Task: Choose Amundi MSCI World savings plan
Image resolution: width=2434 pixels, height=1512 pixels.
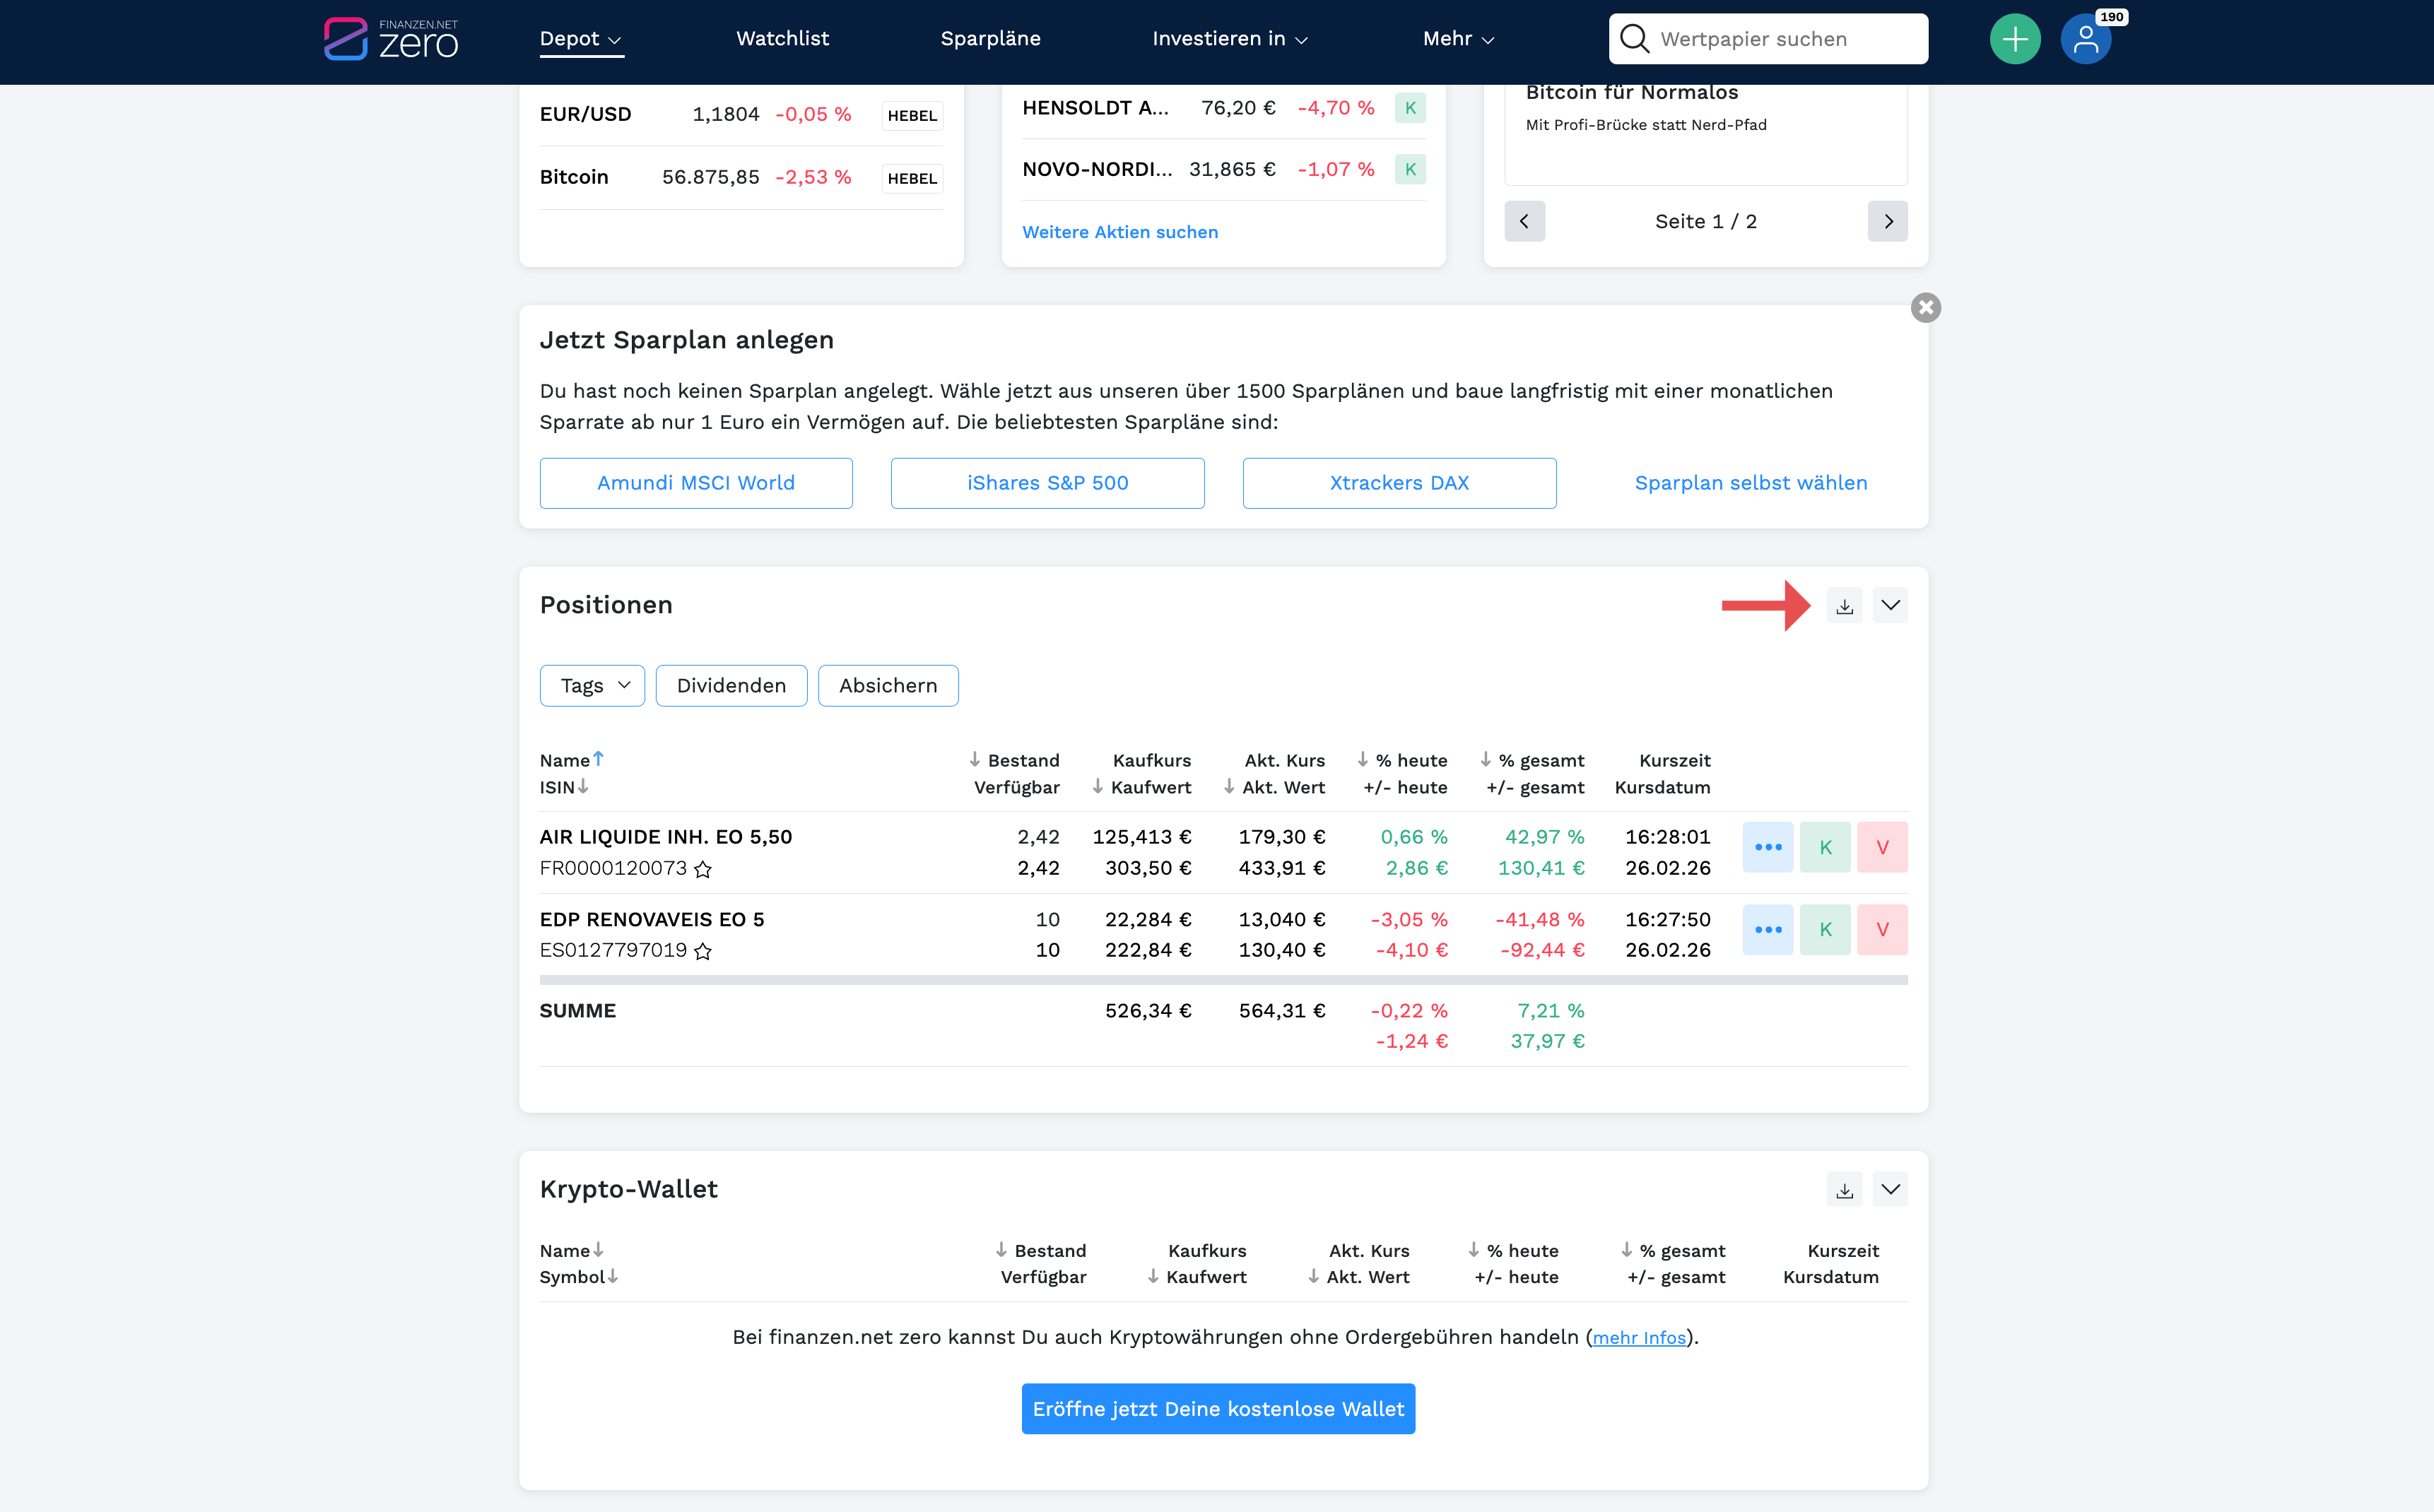Action: tap(696, 483)
